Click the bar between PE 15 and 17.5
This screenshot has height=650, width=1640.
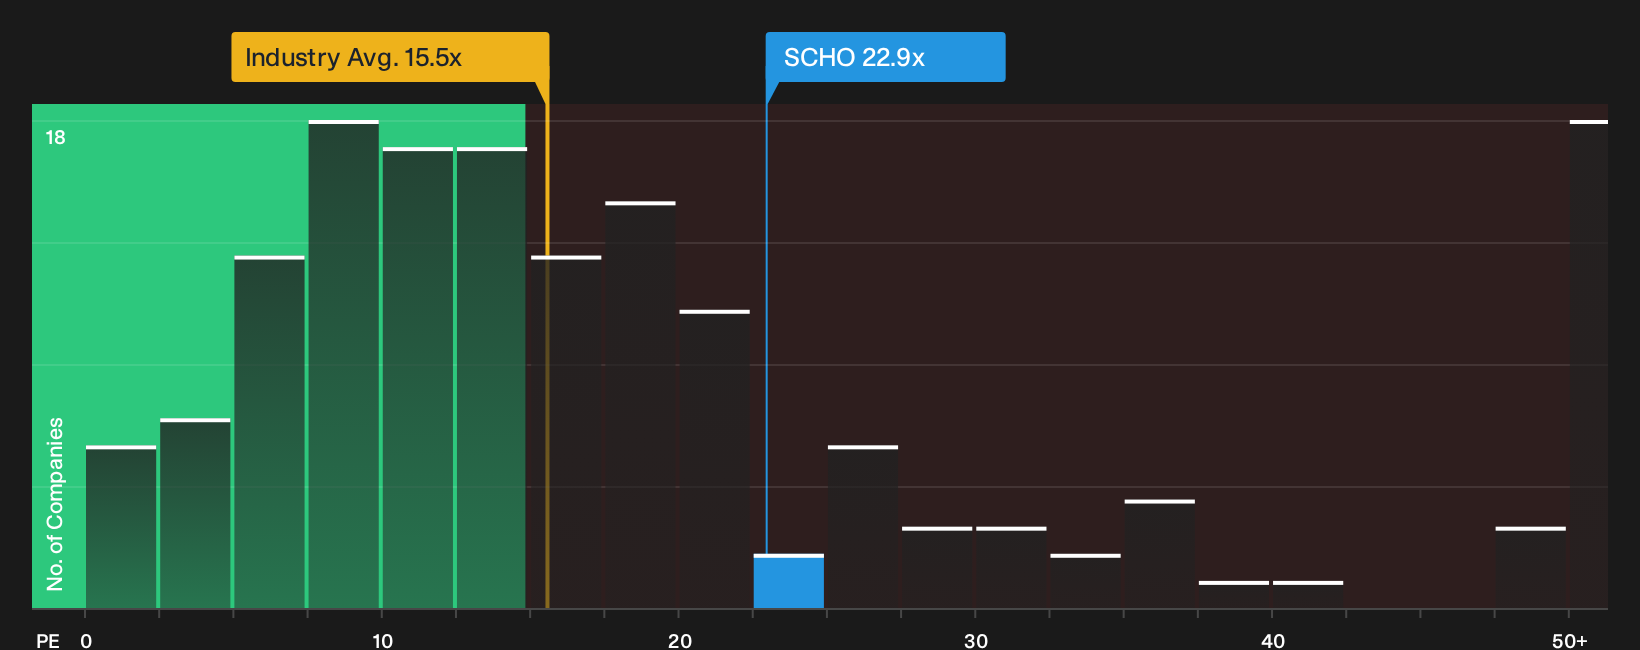(566, 432)
